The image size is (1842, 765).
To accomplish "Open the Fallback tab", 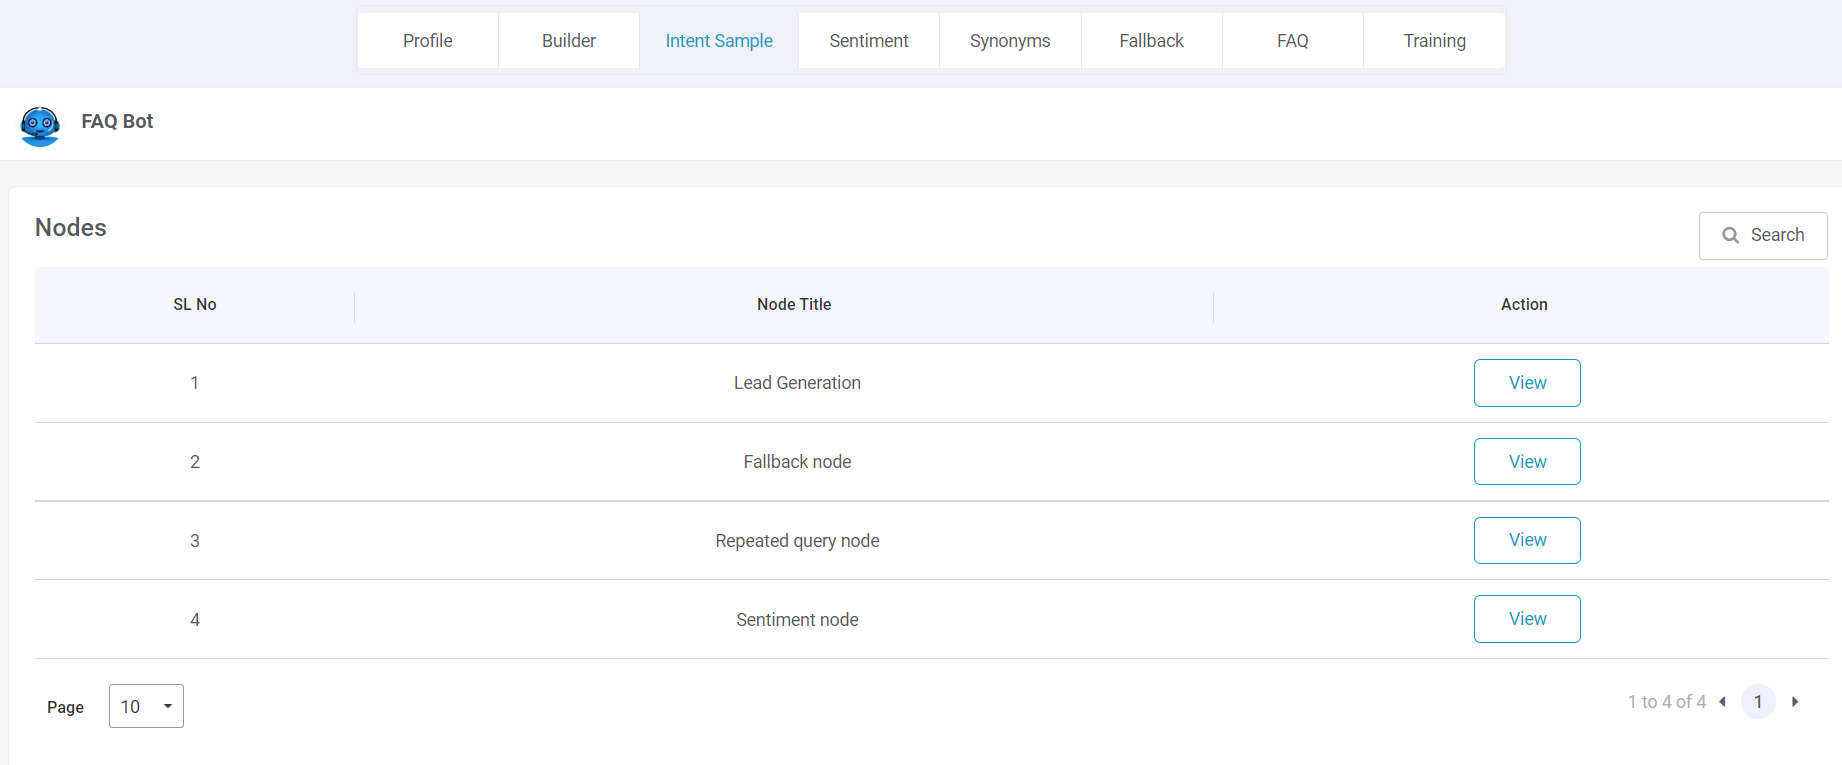I will click(x=1152, y=41).
